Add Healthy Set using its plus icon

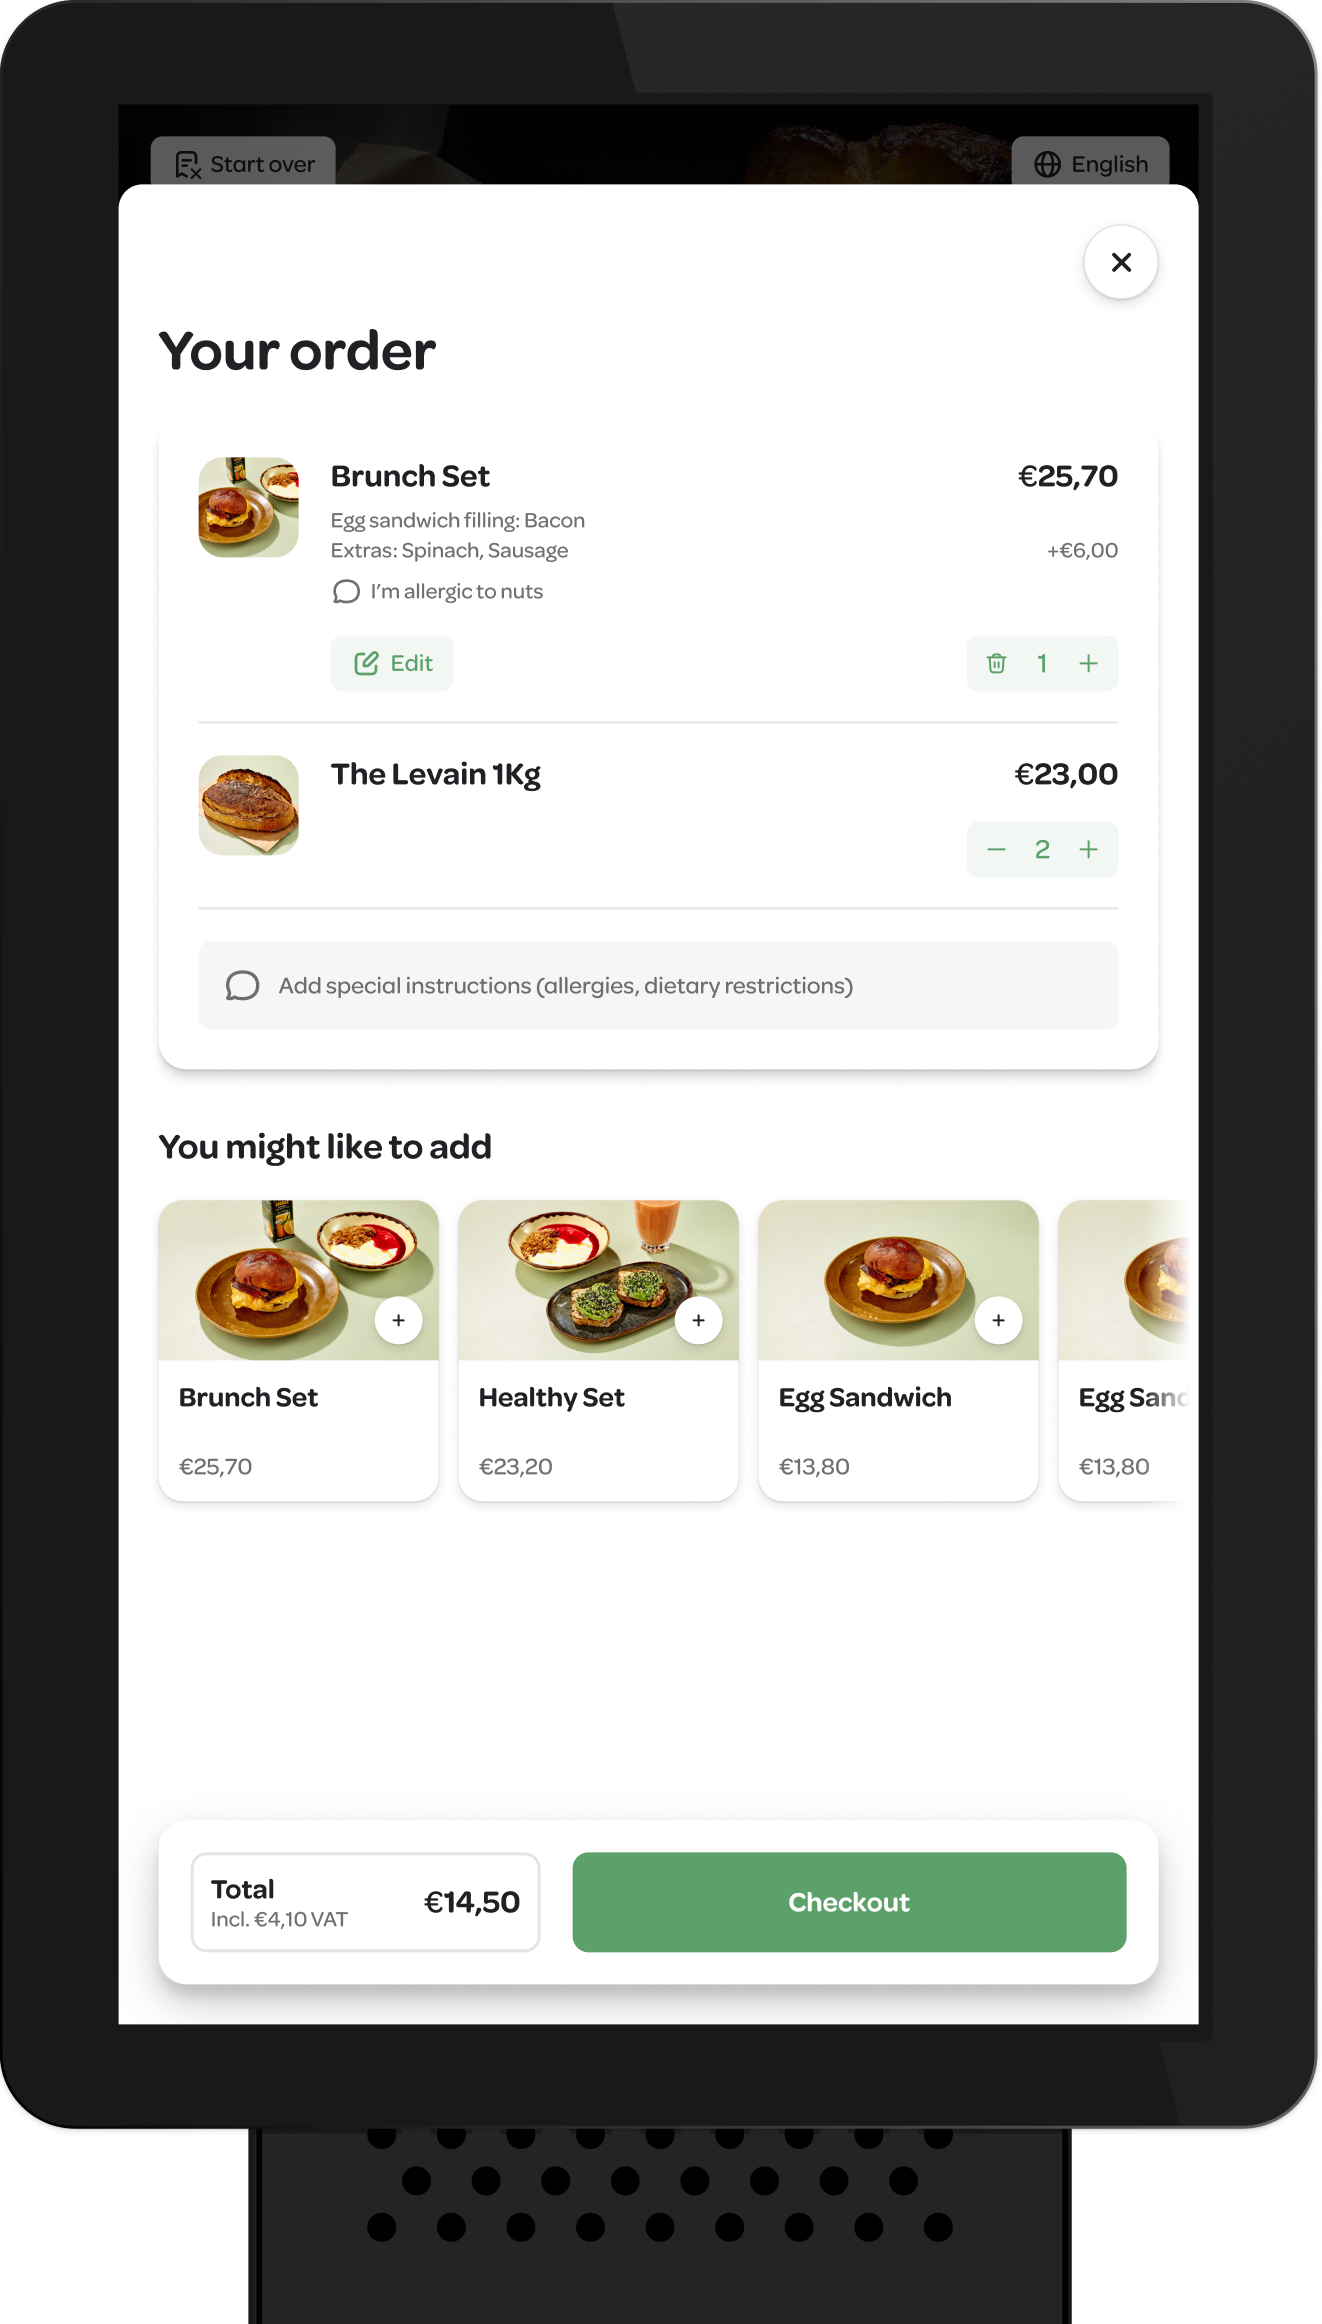(698, 1320)
